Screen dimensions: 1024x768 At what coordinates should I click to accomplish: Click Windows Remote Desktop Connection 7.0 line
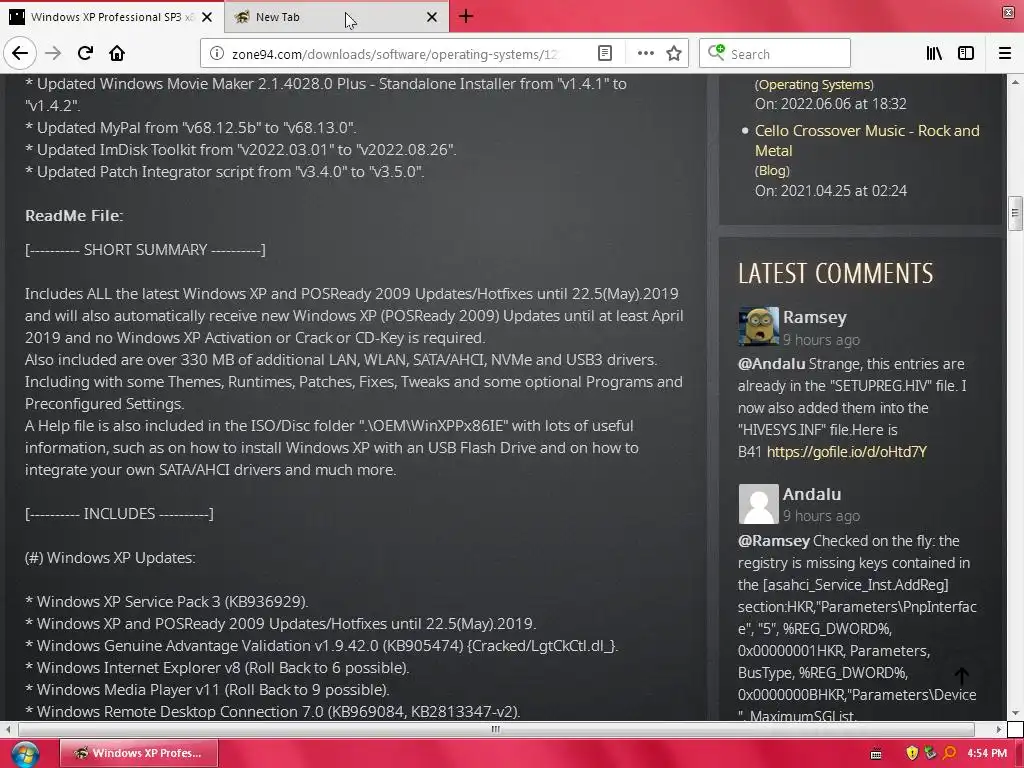point(272,711)
